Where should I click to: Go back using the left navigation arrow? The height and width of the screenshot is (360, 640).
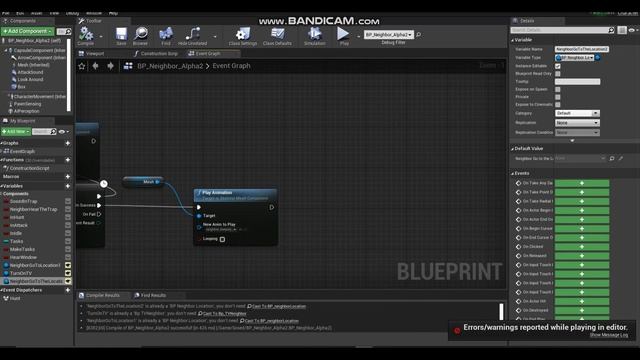point(96,66)
